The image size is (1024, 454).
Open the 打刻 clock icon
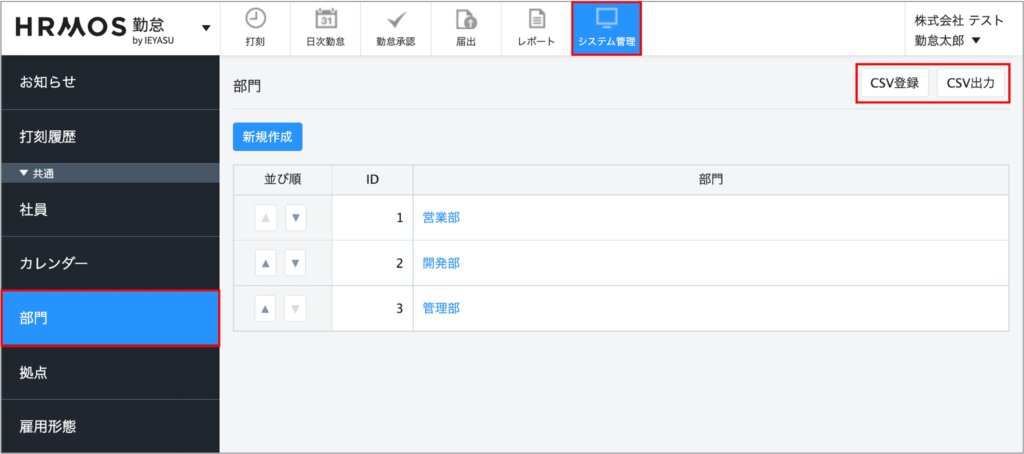255,19
